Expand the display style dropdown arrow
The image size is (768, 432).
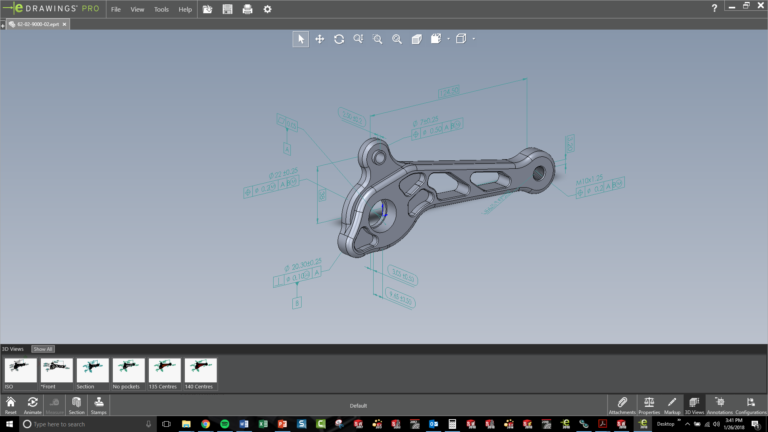pyautogui.click(x=449, y=39)
